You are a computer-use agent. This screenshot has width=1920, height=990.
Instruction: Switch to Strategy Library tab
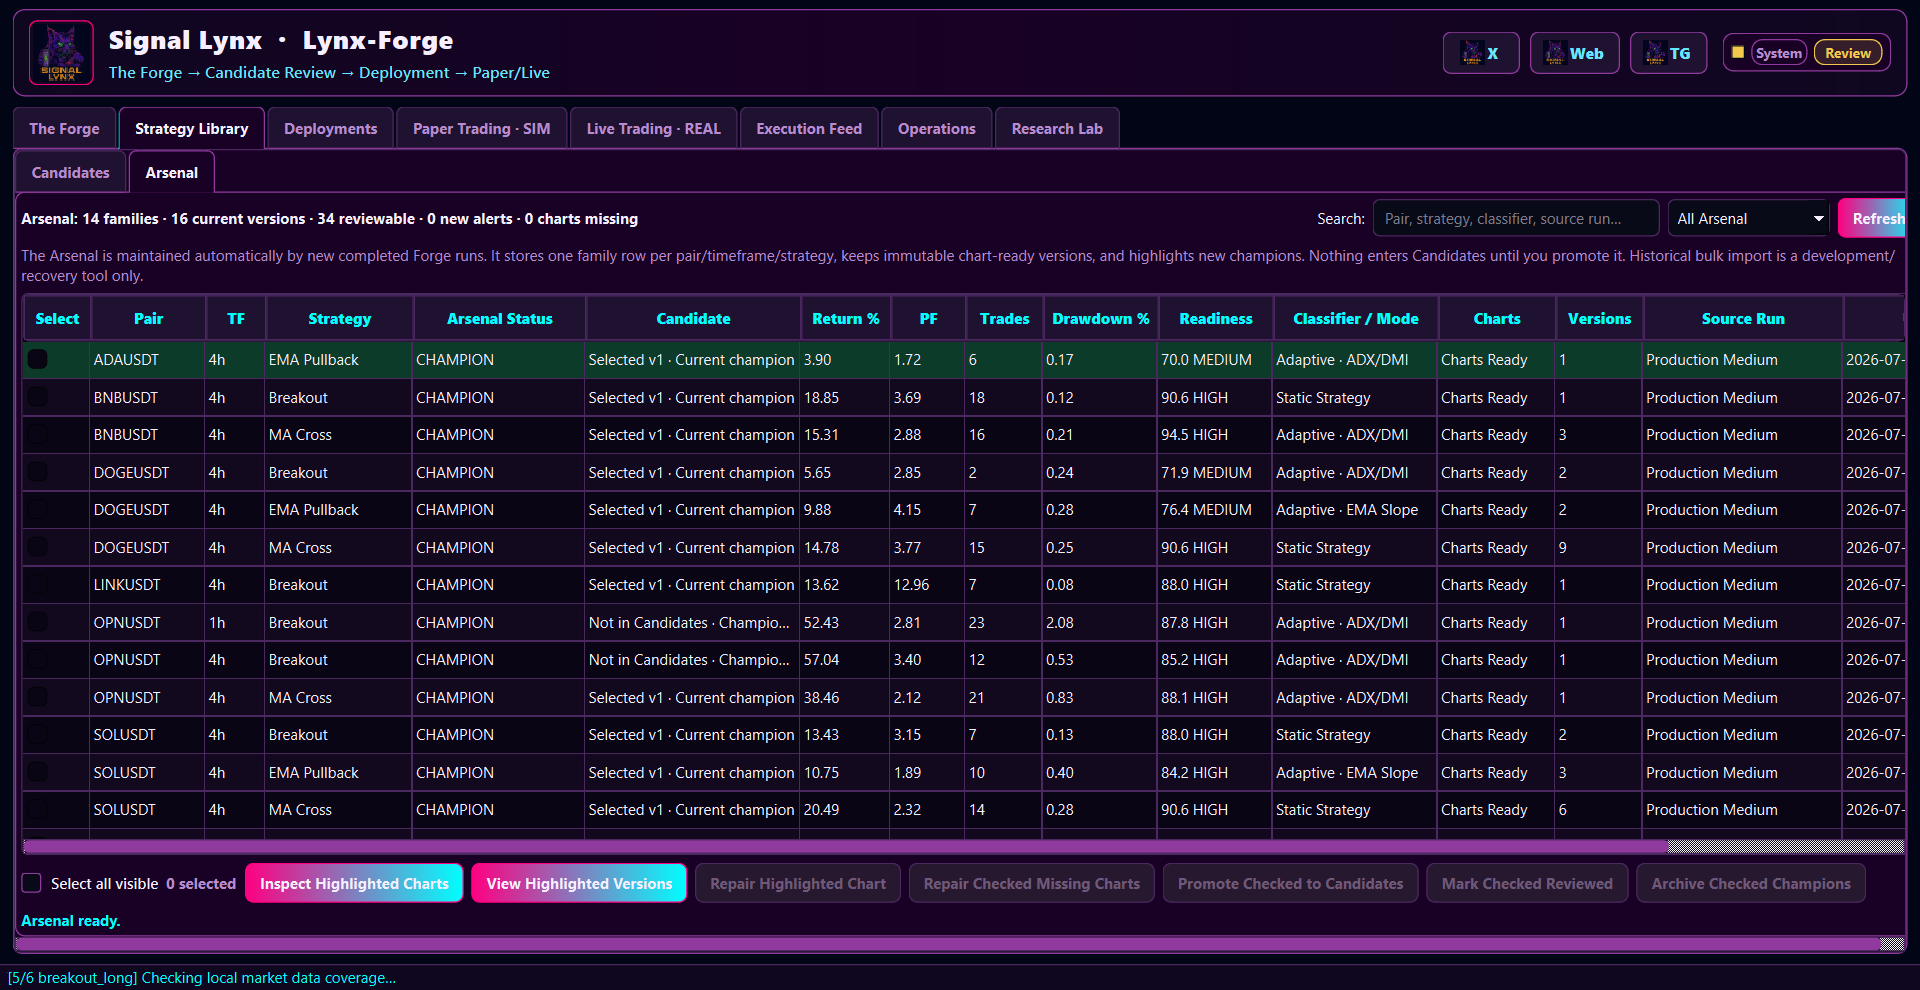click(x=191, y=129)
